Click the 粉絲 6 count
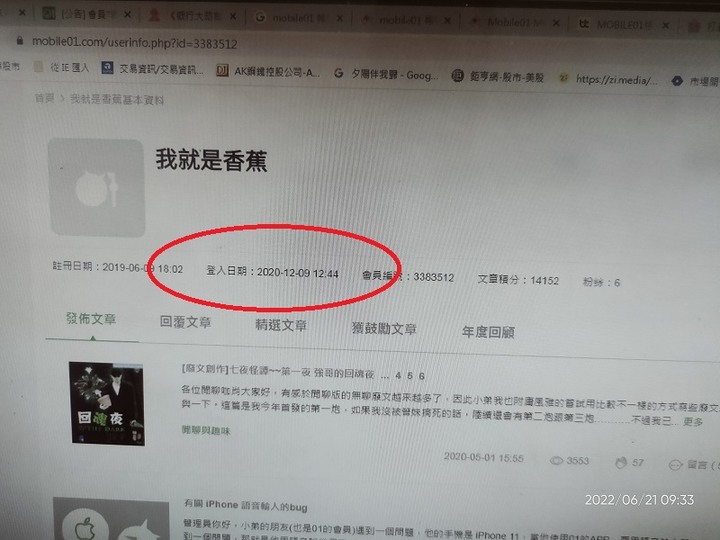 (x=601, y=282)
